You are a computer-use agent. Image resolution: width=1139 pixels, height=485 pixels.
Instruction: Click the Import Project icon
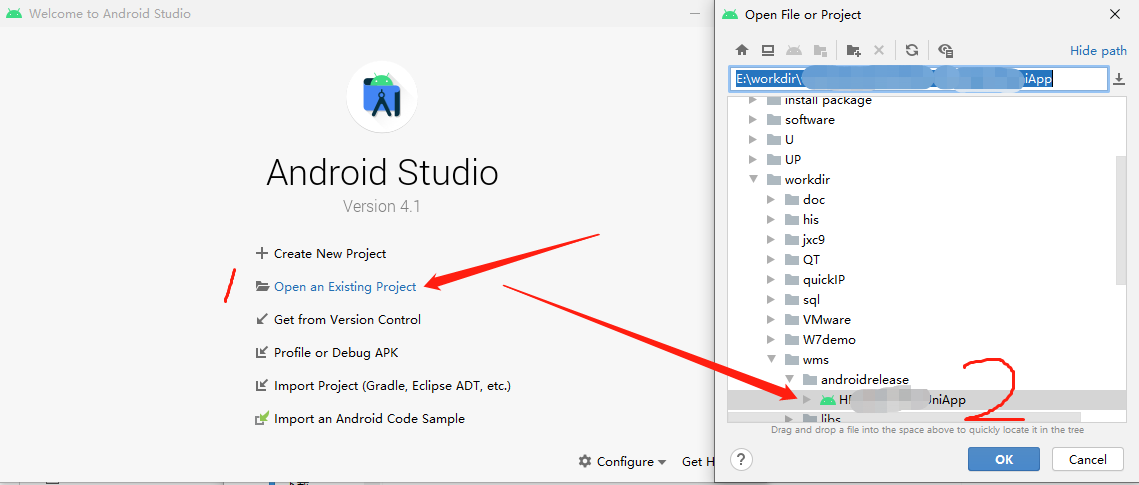tap(262, 386)
